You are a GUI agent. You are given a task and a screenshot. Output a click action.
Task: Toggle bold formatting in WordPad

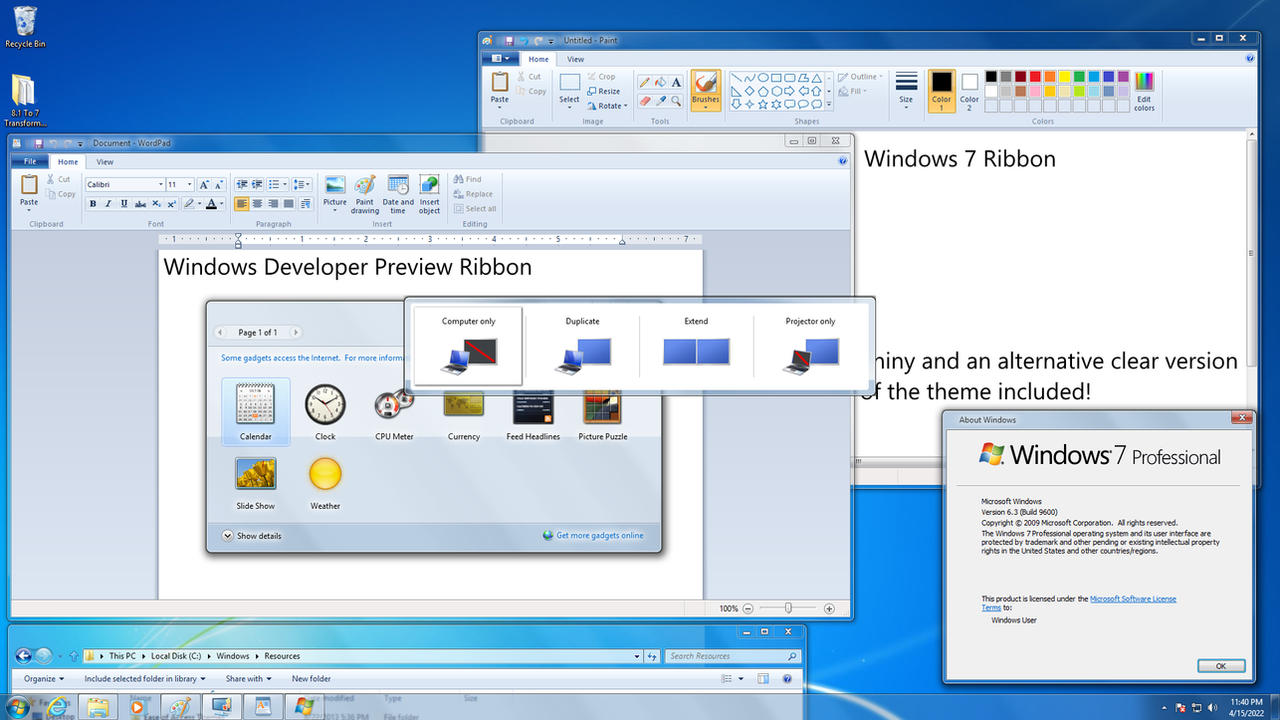click(93, 204)
